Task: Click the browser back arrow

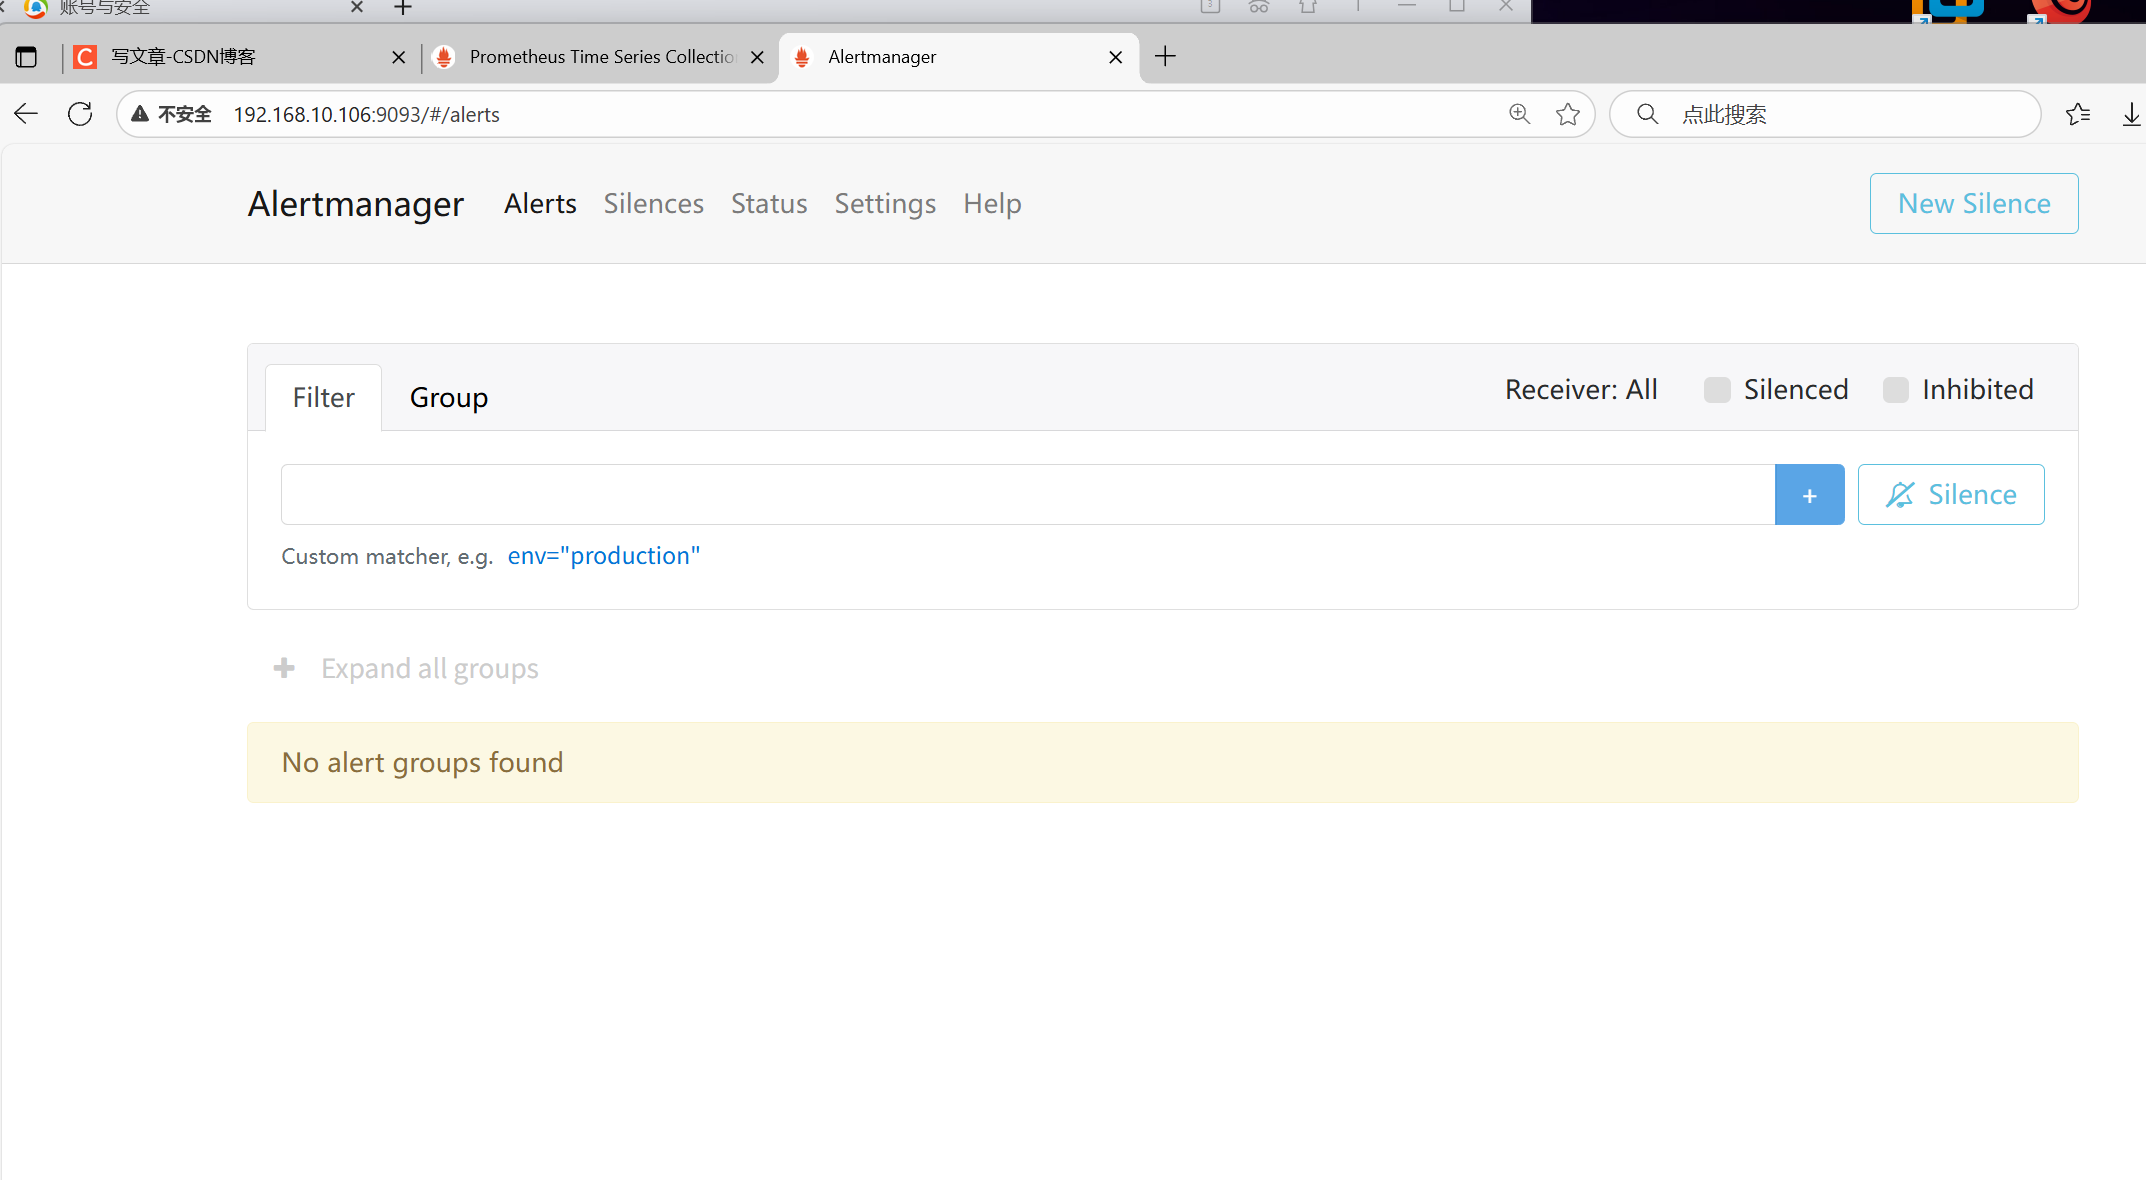Action: pos(26,114)
